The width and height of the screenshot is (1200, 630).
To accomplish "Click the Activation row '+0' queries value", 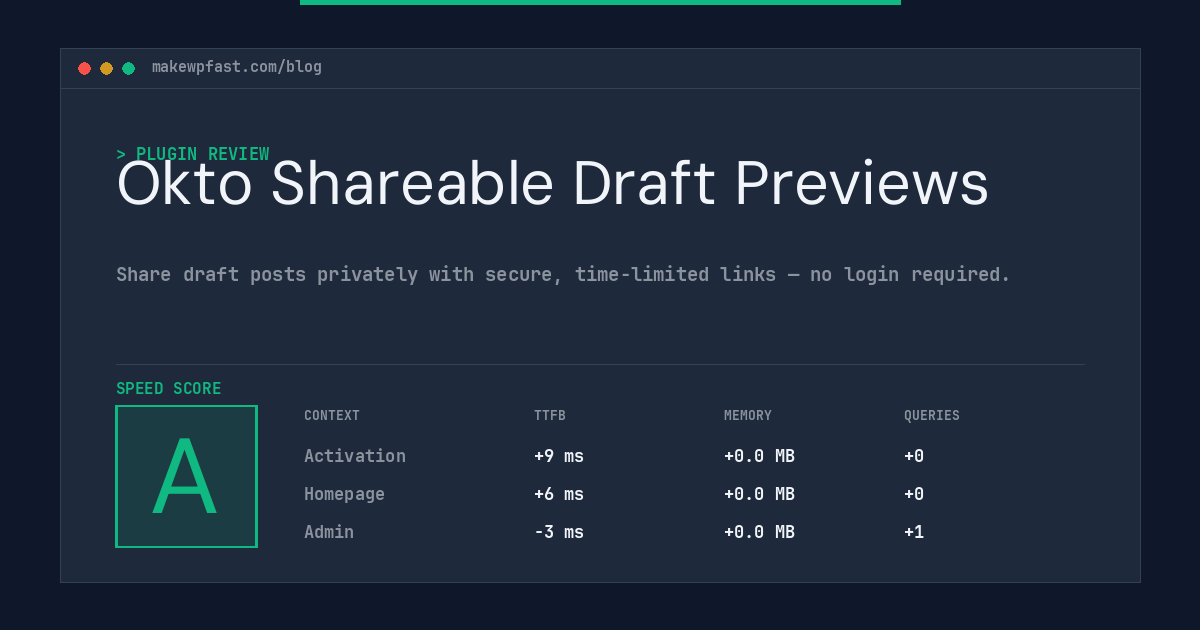I will pyautogui.click(x=914, y=456).
